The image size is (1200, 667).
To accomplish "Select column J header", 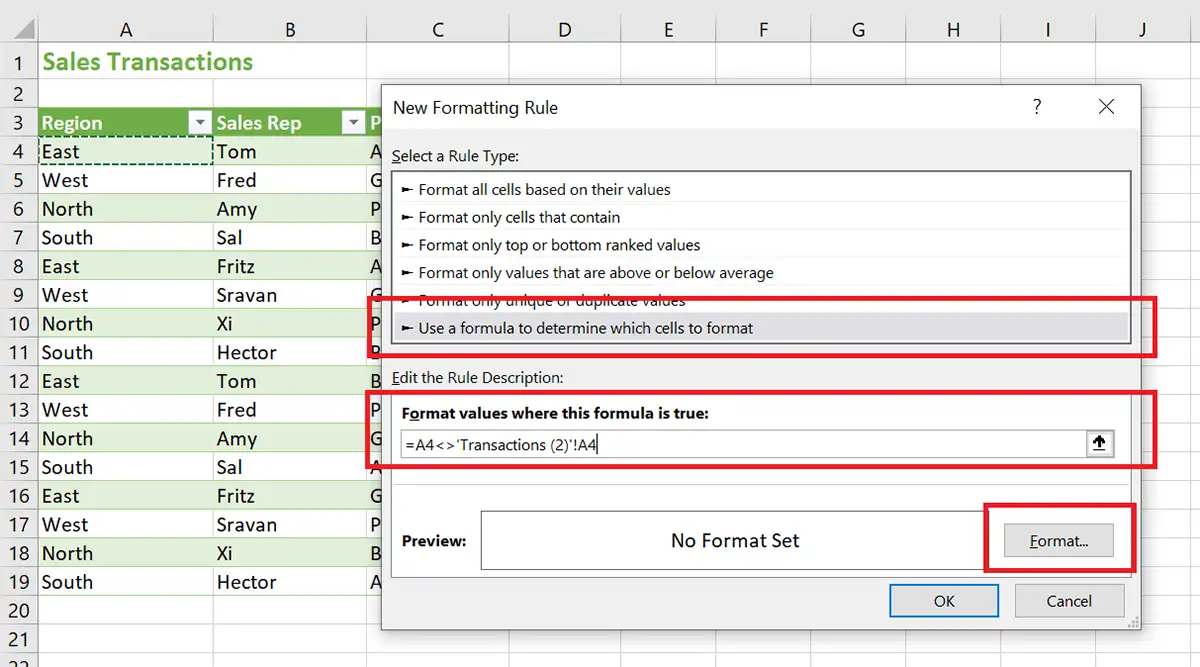I will [x=1143, y=30].
